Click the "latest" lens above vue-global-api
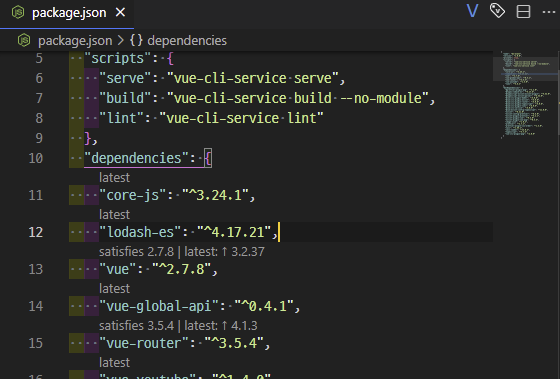Viewport: 560px width, 379px height. (114, 289)
